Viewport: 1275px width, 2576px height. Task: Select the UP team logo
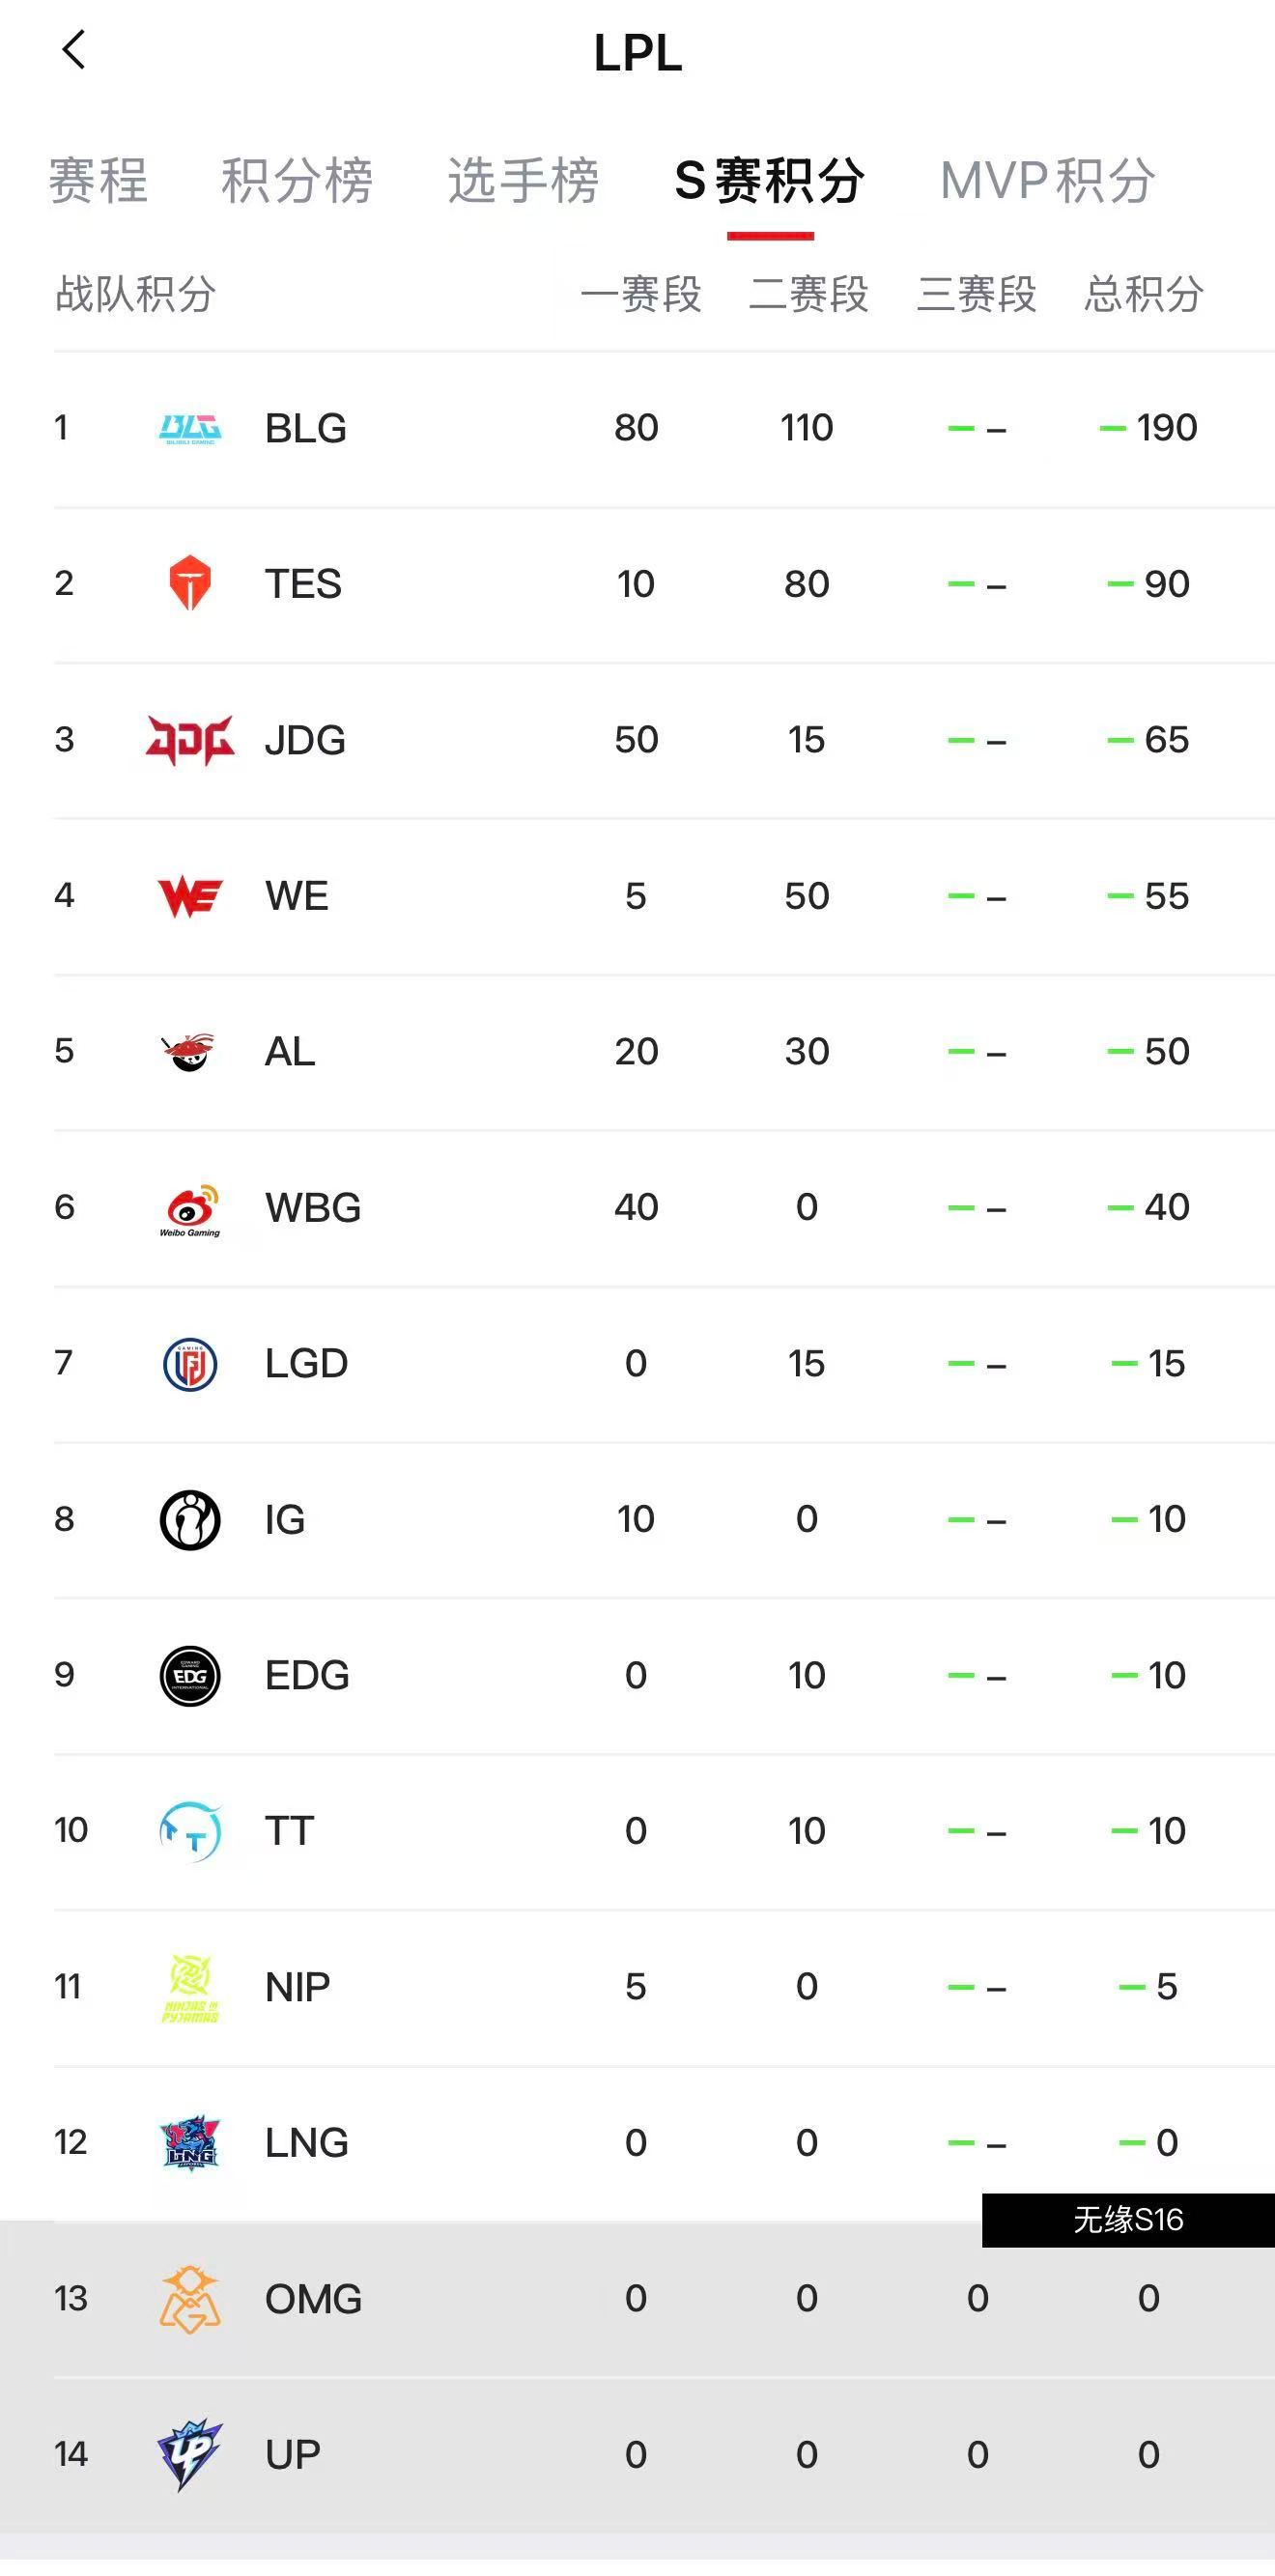(x=190, y=2455)
